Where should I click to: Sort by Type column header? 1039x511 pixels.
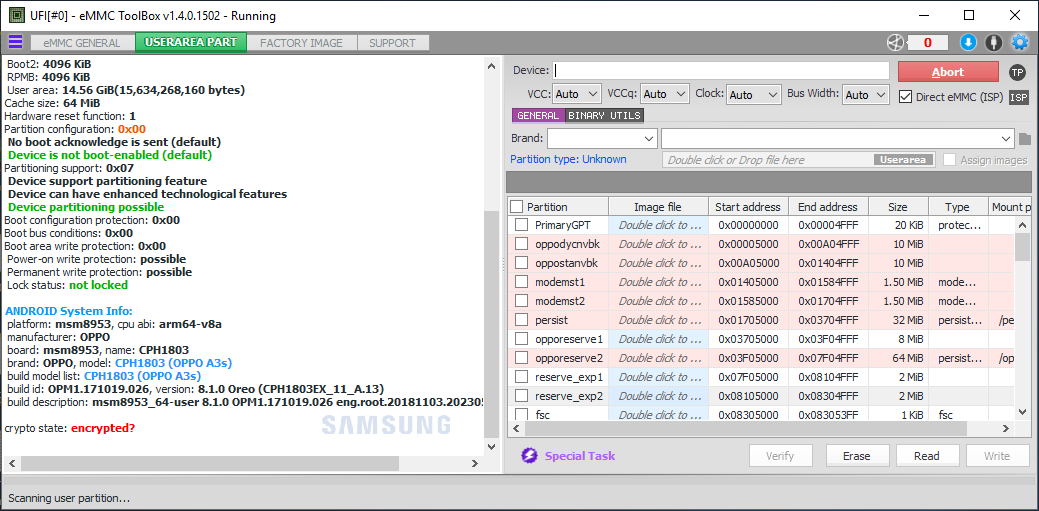[x=958, y=207]
